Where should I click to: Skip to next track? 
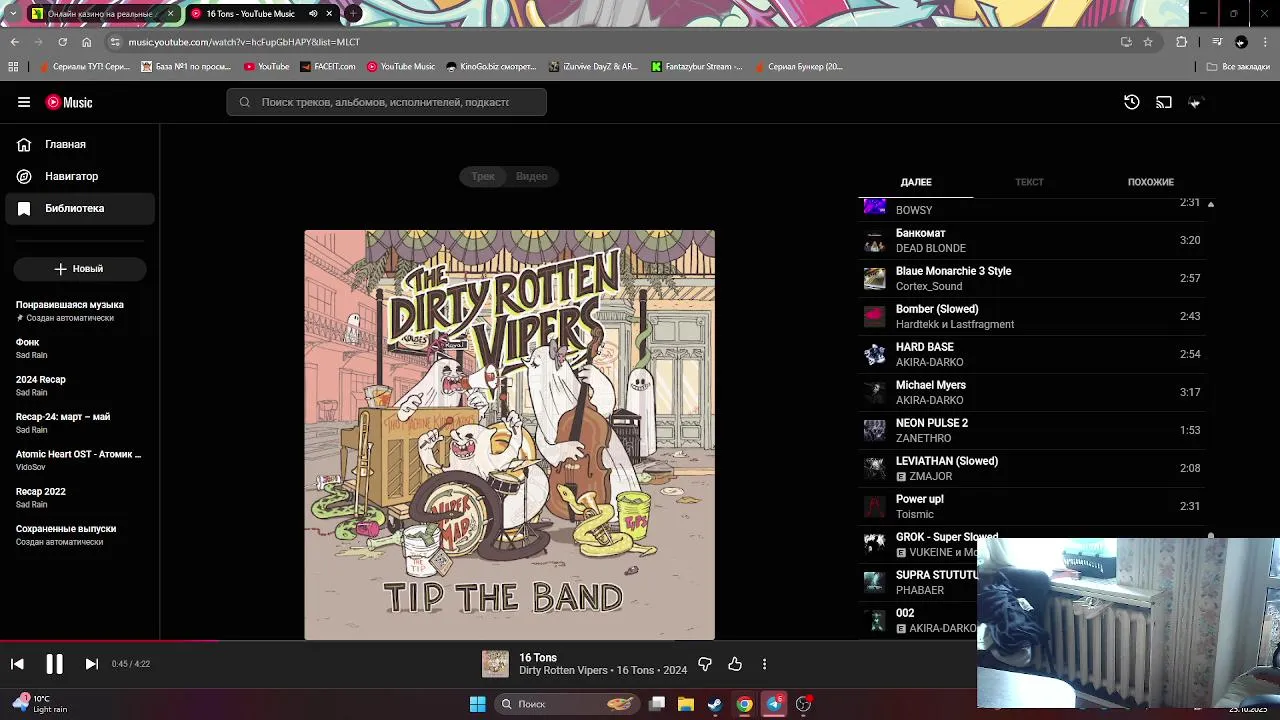(91, 664)
